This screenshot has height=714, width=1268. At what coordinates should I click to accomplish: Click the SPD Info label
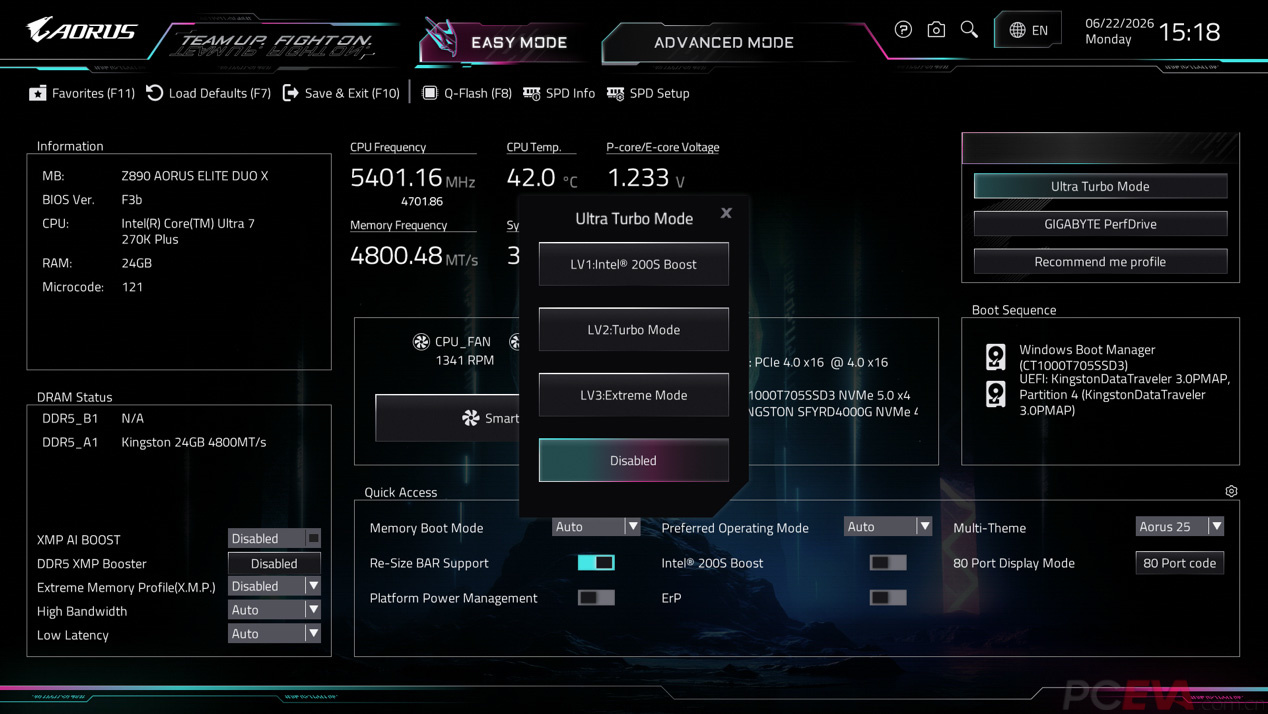tap(570, 93)
